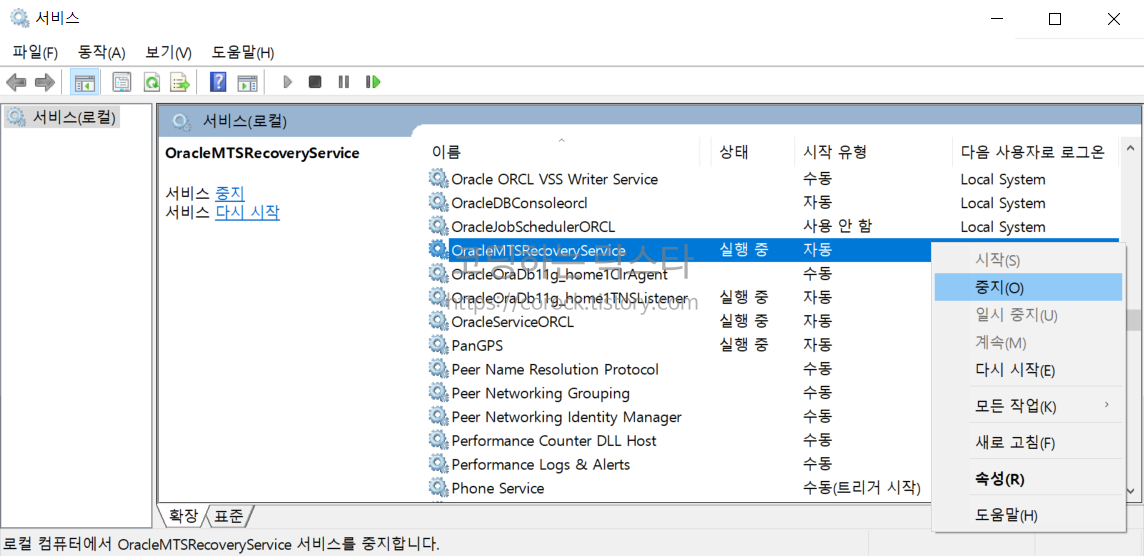Screen dimensions: 1144x557
Task: Click the Stop Service square icon
Action: [314, 82]
